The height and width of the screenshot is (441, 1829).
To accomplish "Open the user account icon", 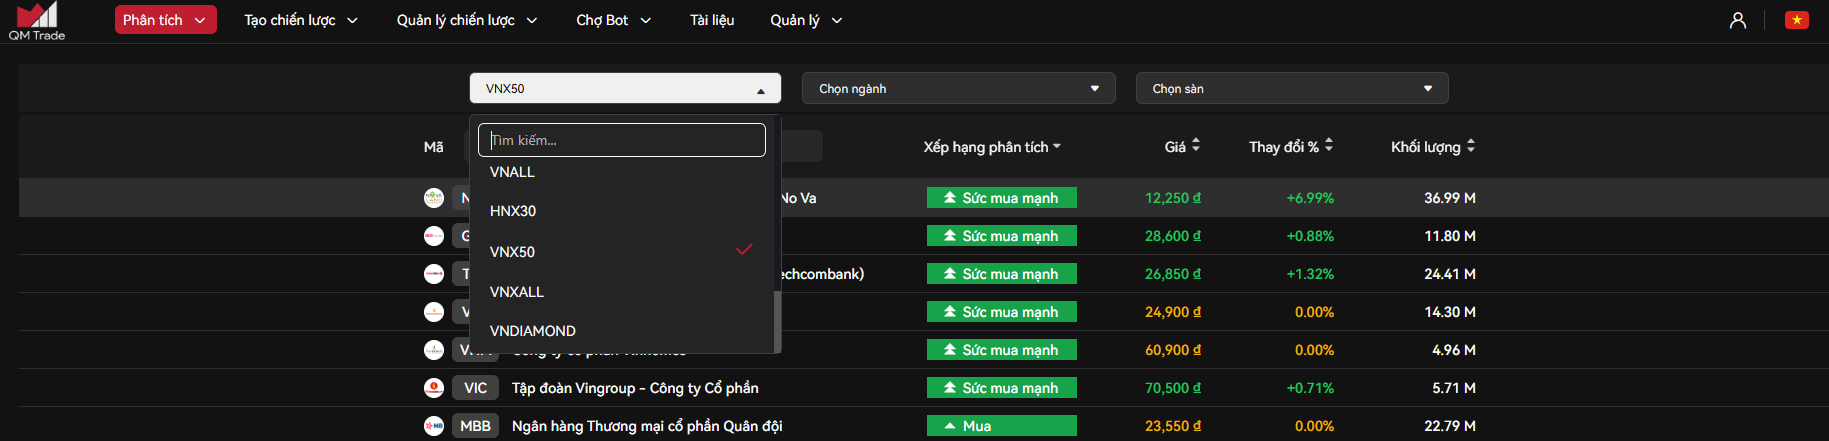I will (x=1738, y=20).
